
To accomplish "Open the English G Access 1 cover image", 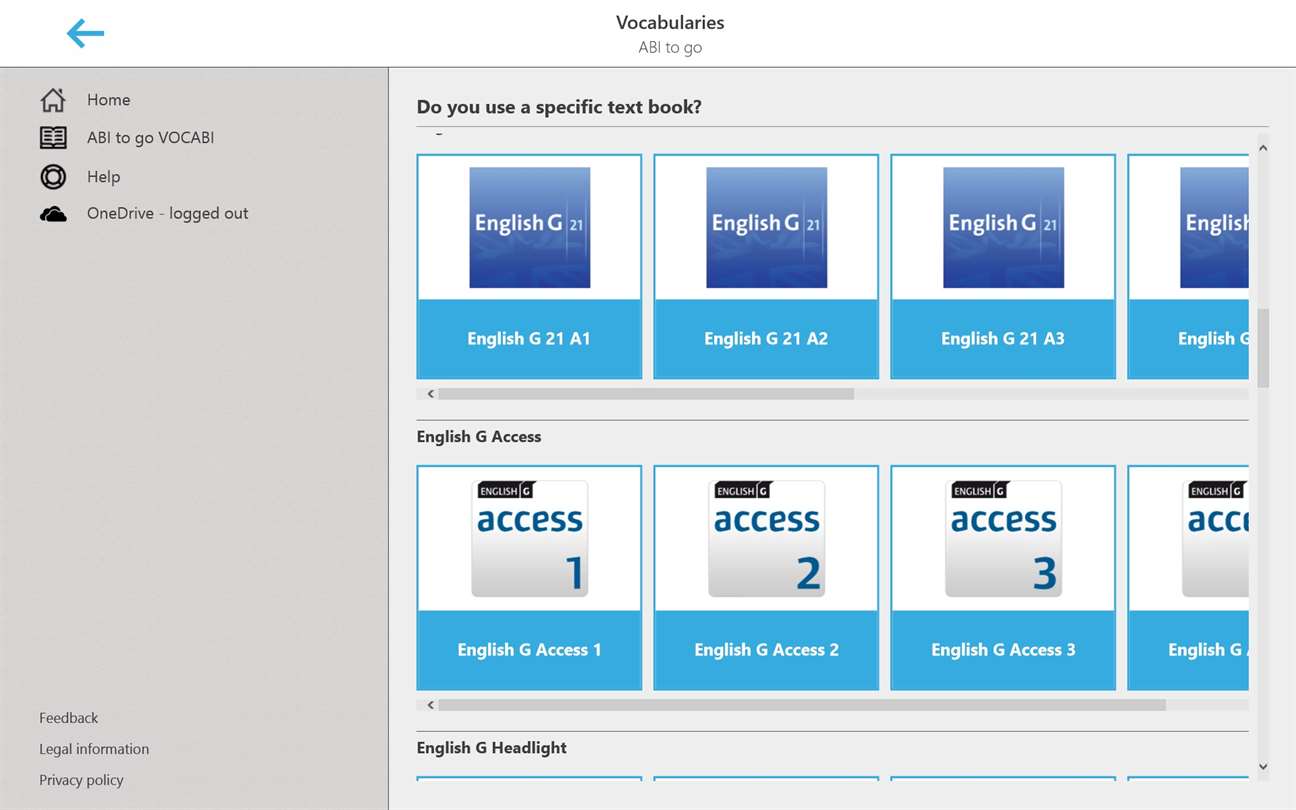I will point(529,539).
